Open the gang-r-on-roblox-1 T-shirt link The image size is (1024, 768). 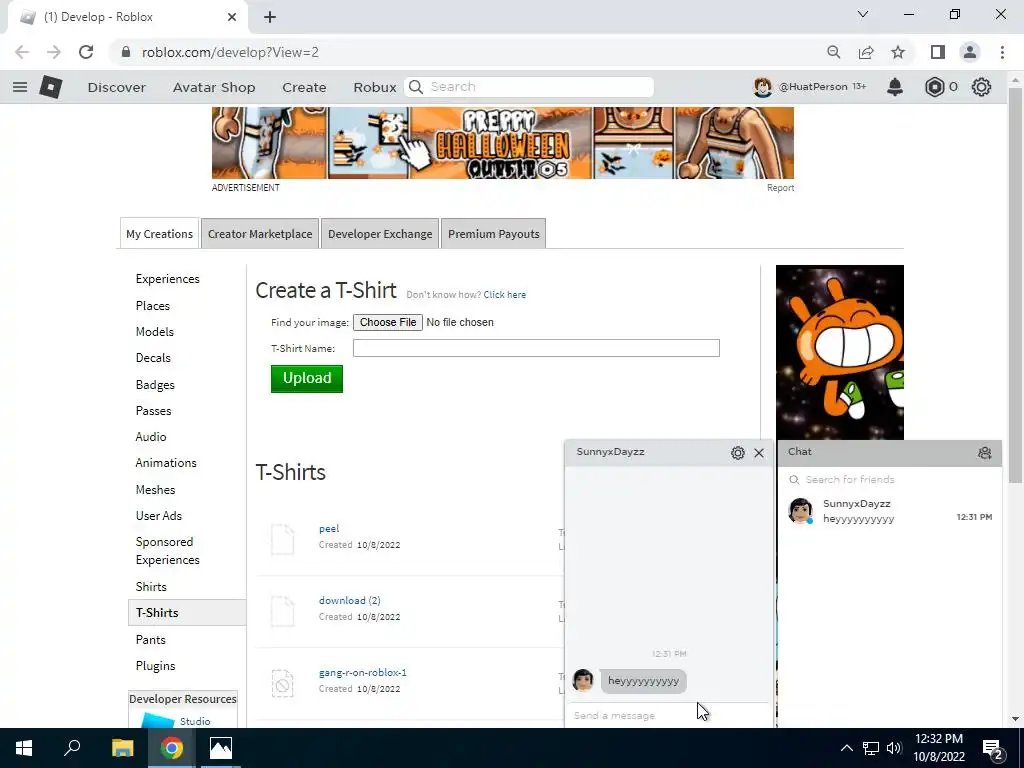tap(363, 672)
